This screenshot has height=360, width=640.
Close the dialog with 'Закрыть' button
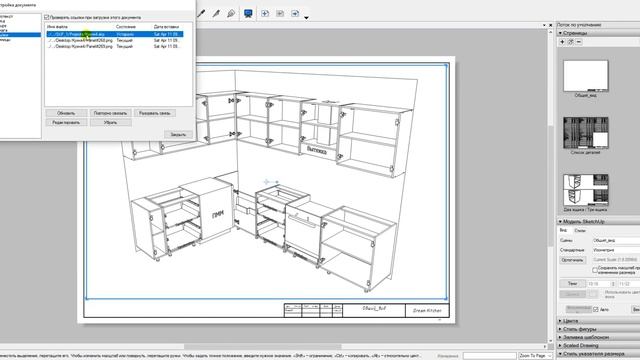(x=178, y=134)
